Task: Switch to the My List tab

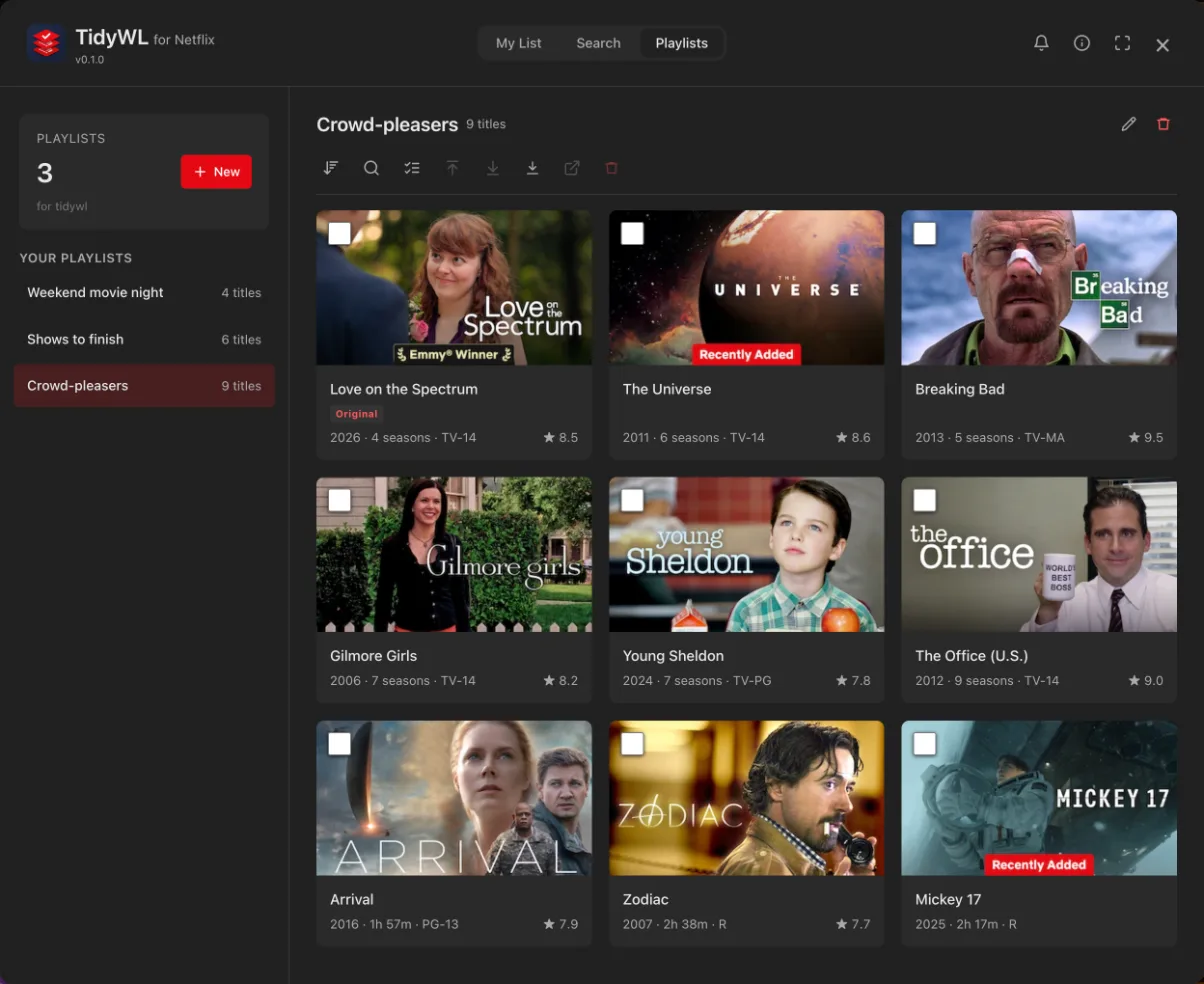Action: [x=518, y=43]
